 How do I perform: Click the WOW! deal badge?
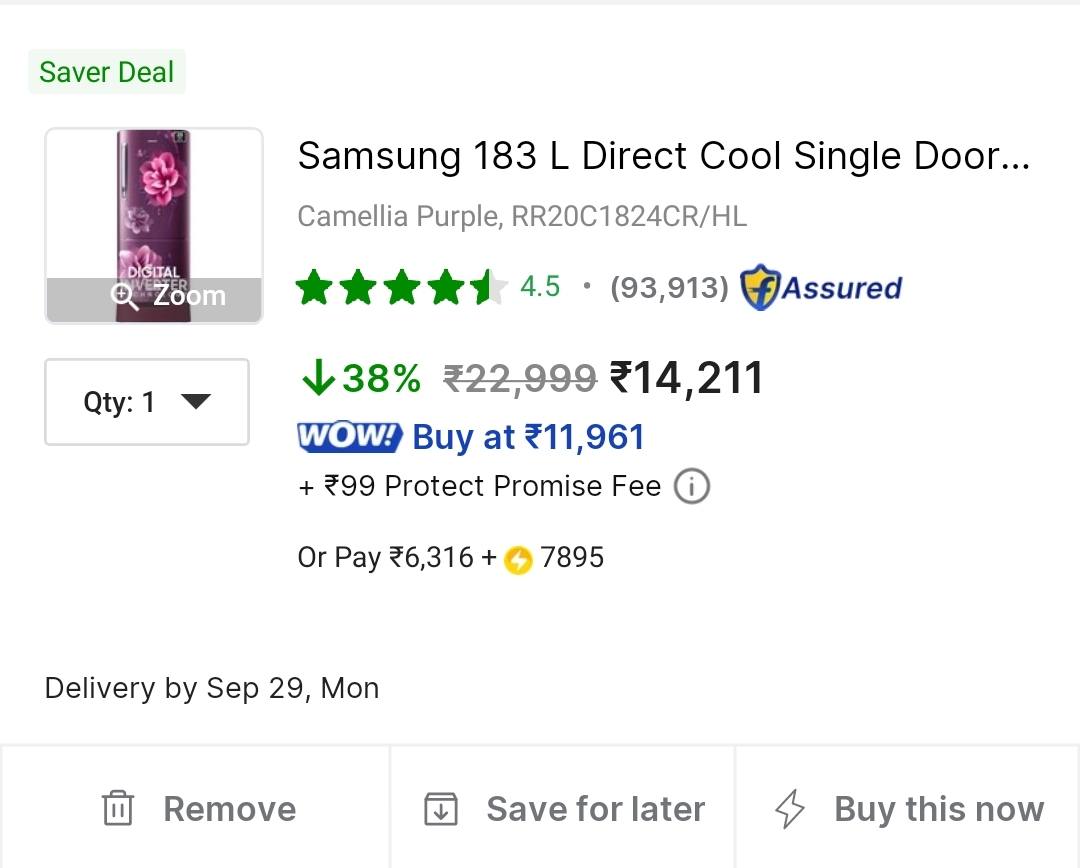click(x=349, y=437)
